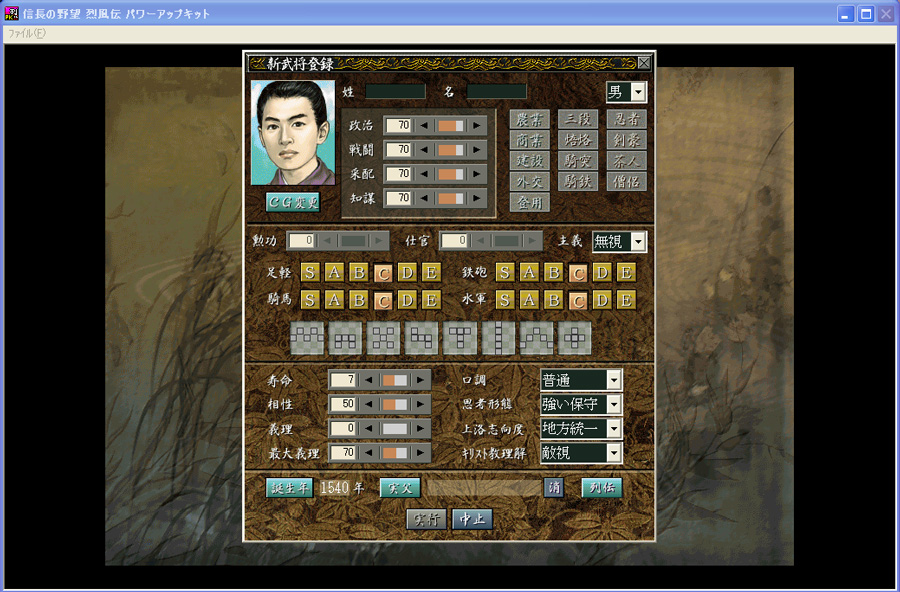Enable the 騎突 skill
Viewport: 900px width, 592px height.
[x=578, y=161]
